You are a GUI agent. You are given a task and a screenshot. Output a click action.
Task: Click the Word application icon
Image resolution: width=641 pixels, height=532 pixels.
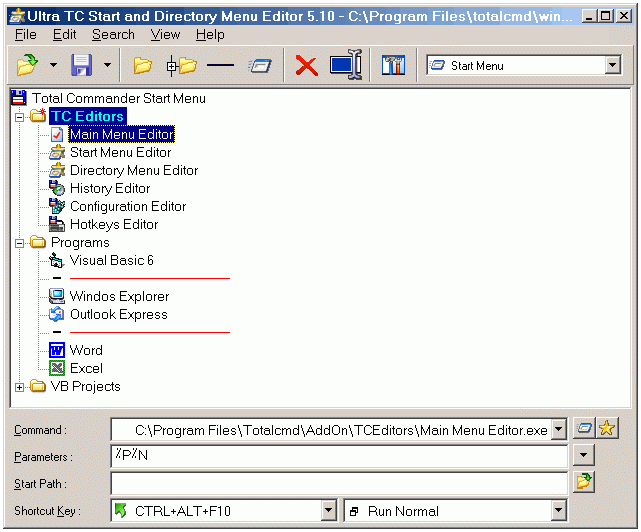(57, 350)
